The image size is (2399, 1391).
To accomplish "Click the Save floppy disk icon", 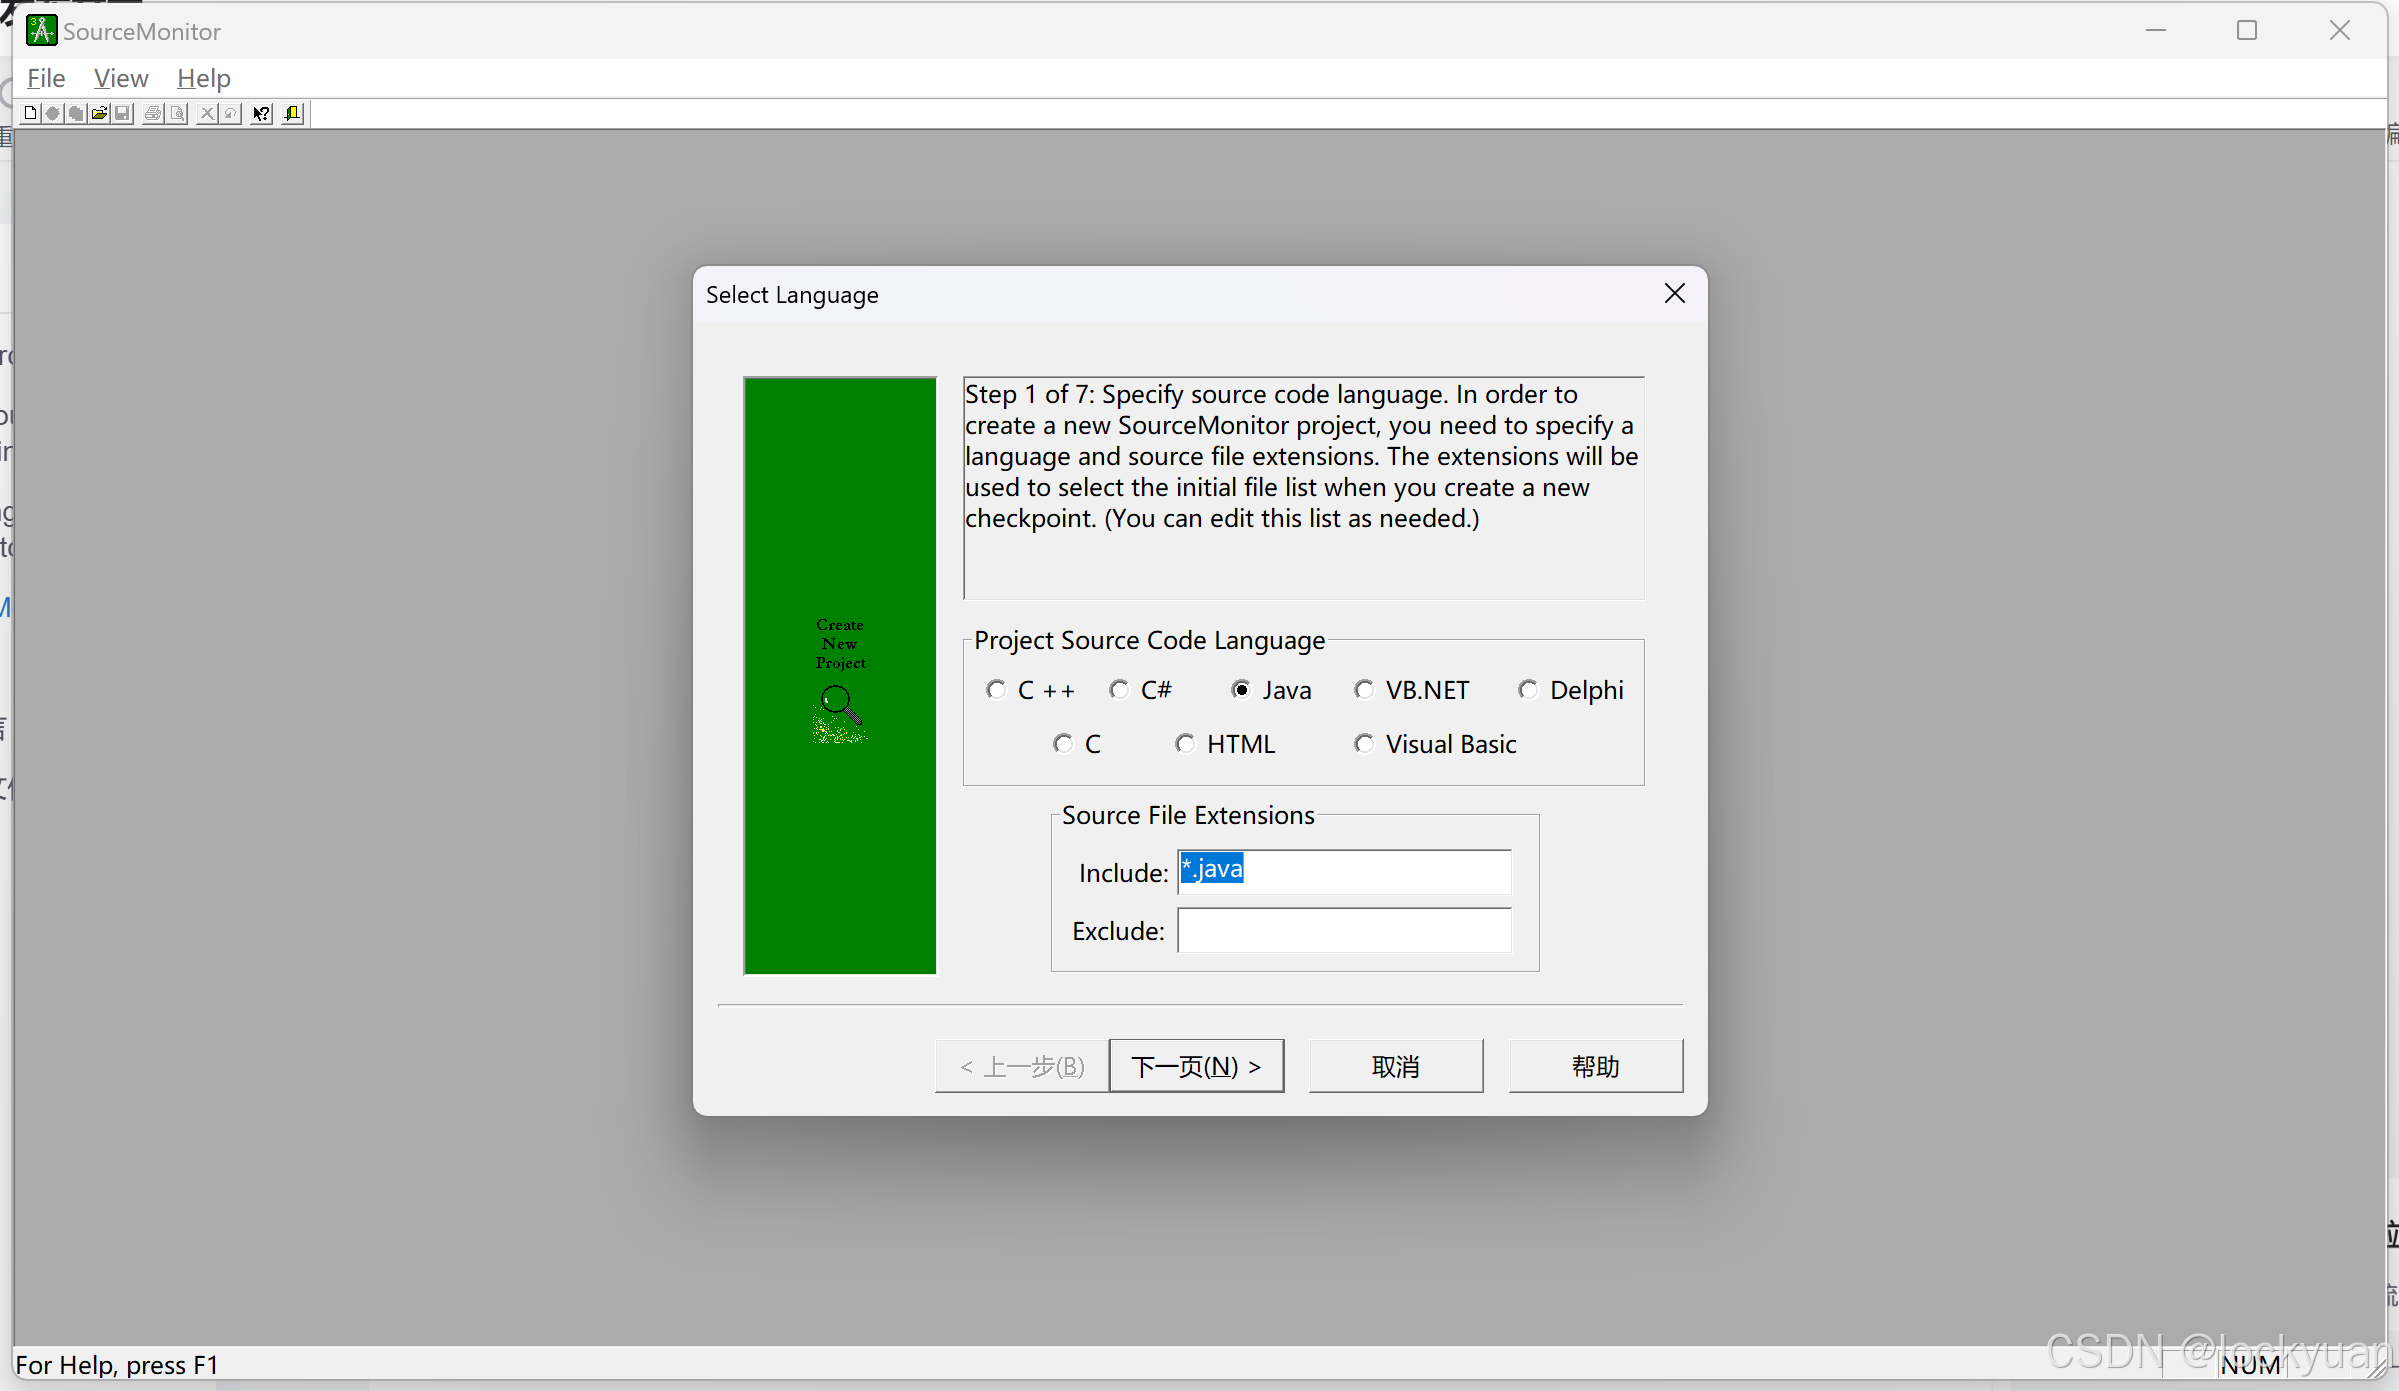I will point(122,113).
